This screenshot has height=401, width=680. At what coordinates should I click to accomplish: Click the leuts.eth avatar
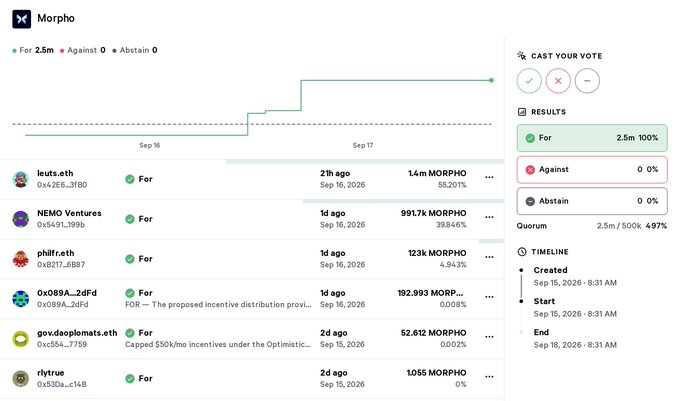coord(20,179)
